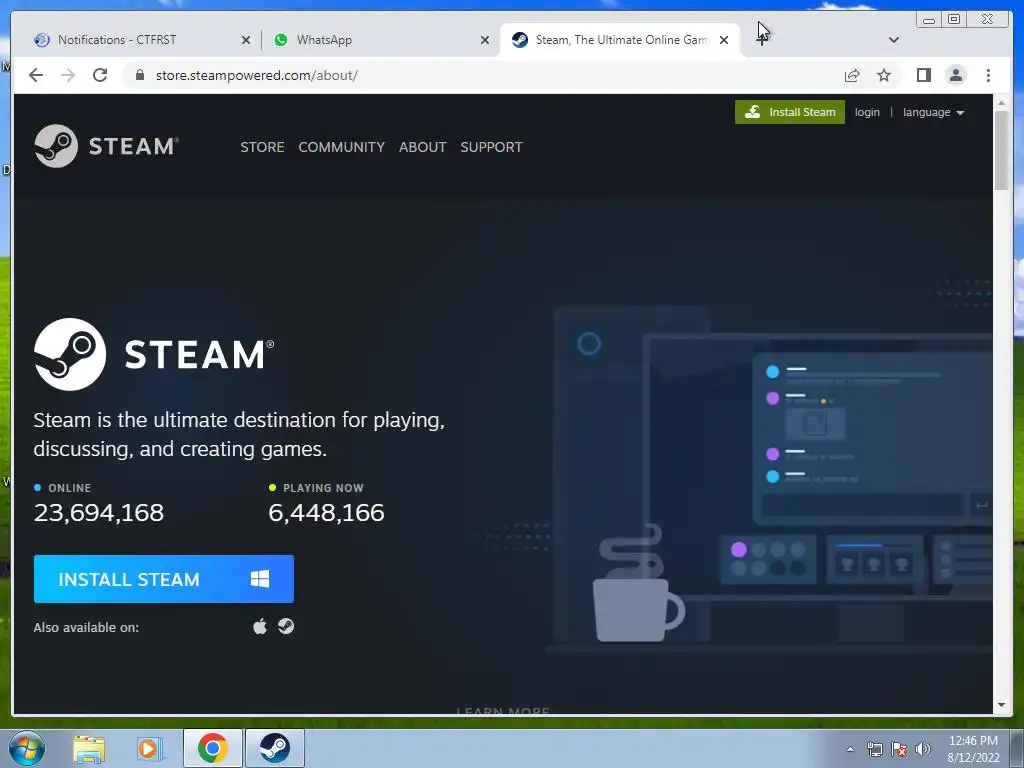Click the Steam tagline text
The image size is (1024, 768).
239,434
